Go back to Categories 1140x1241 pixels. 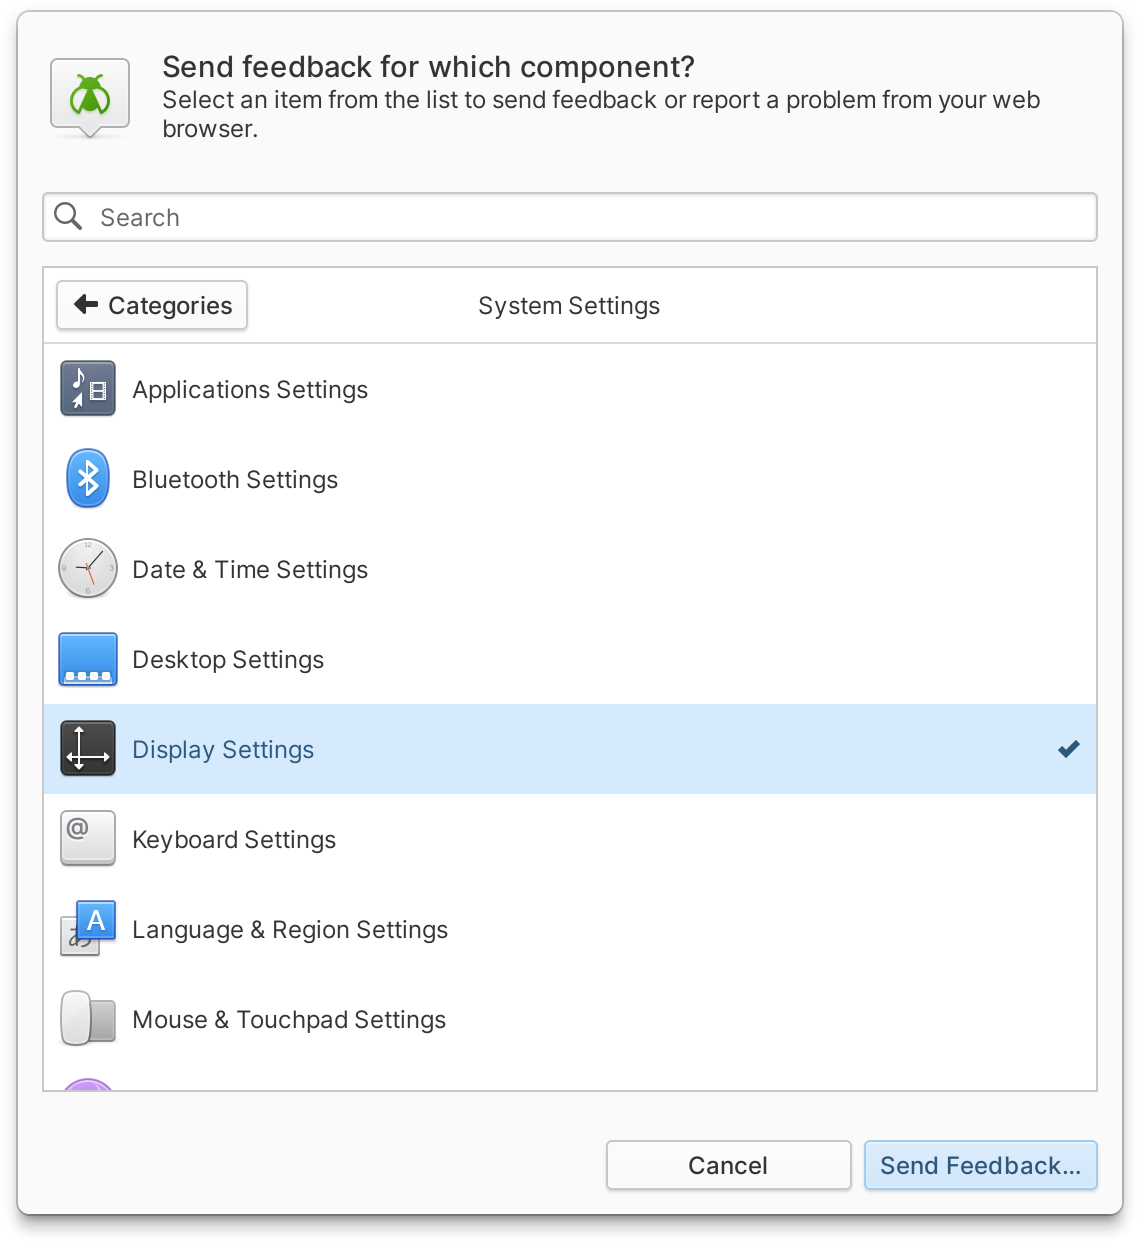click(152, 305)
